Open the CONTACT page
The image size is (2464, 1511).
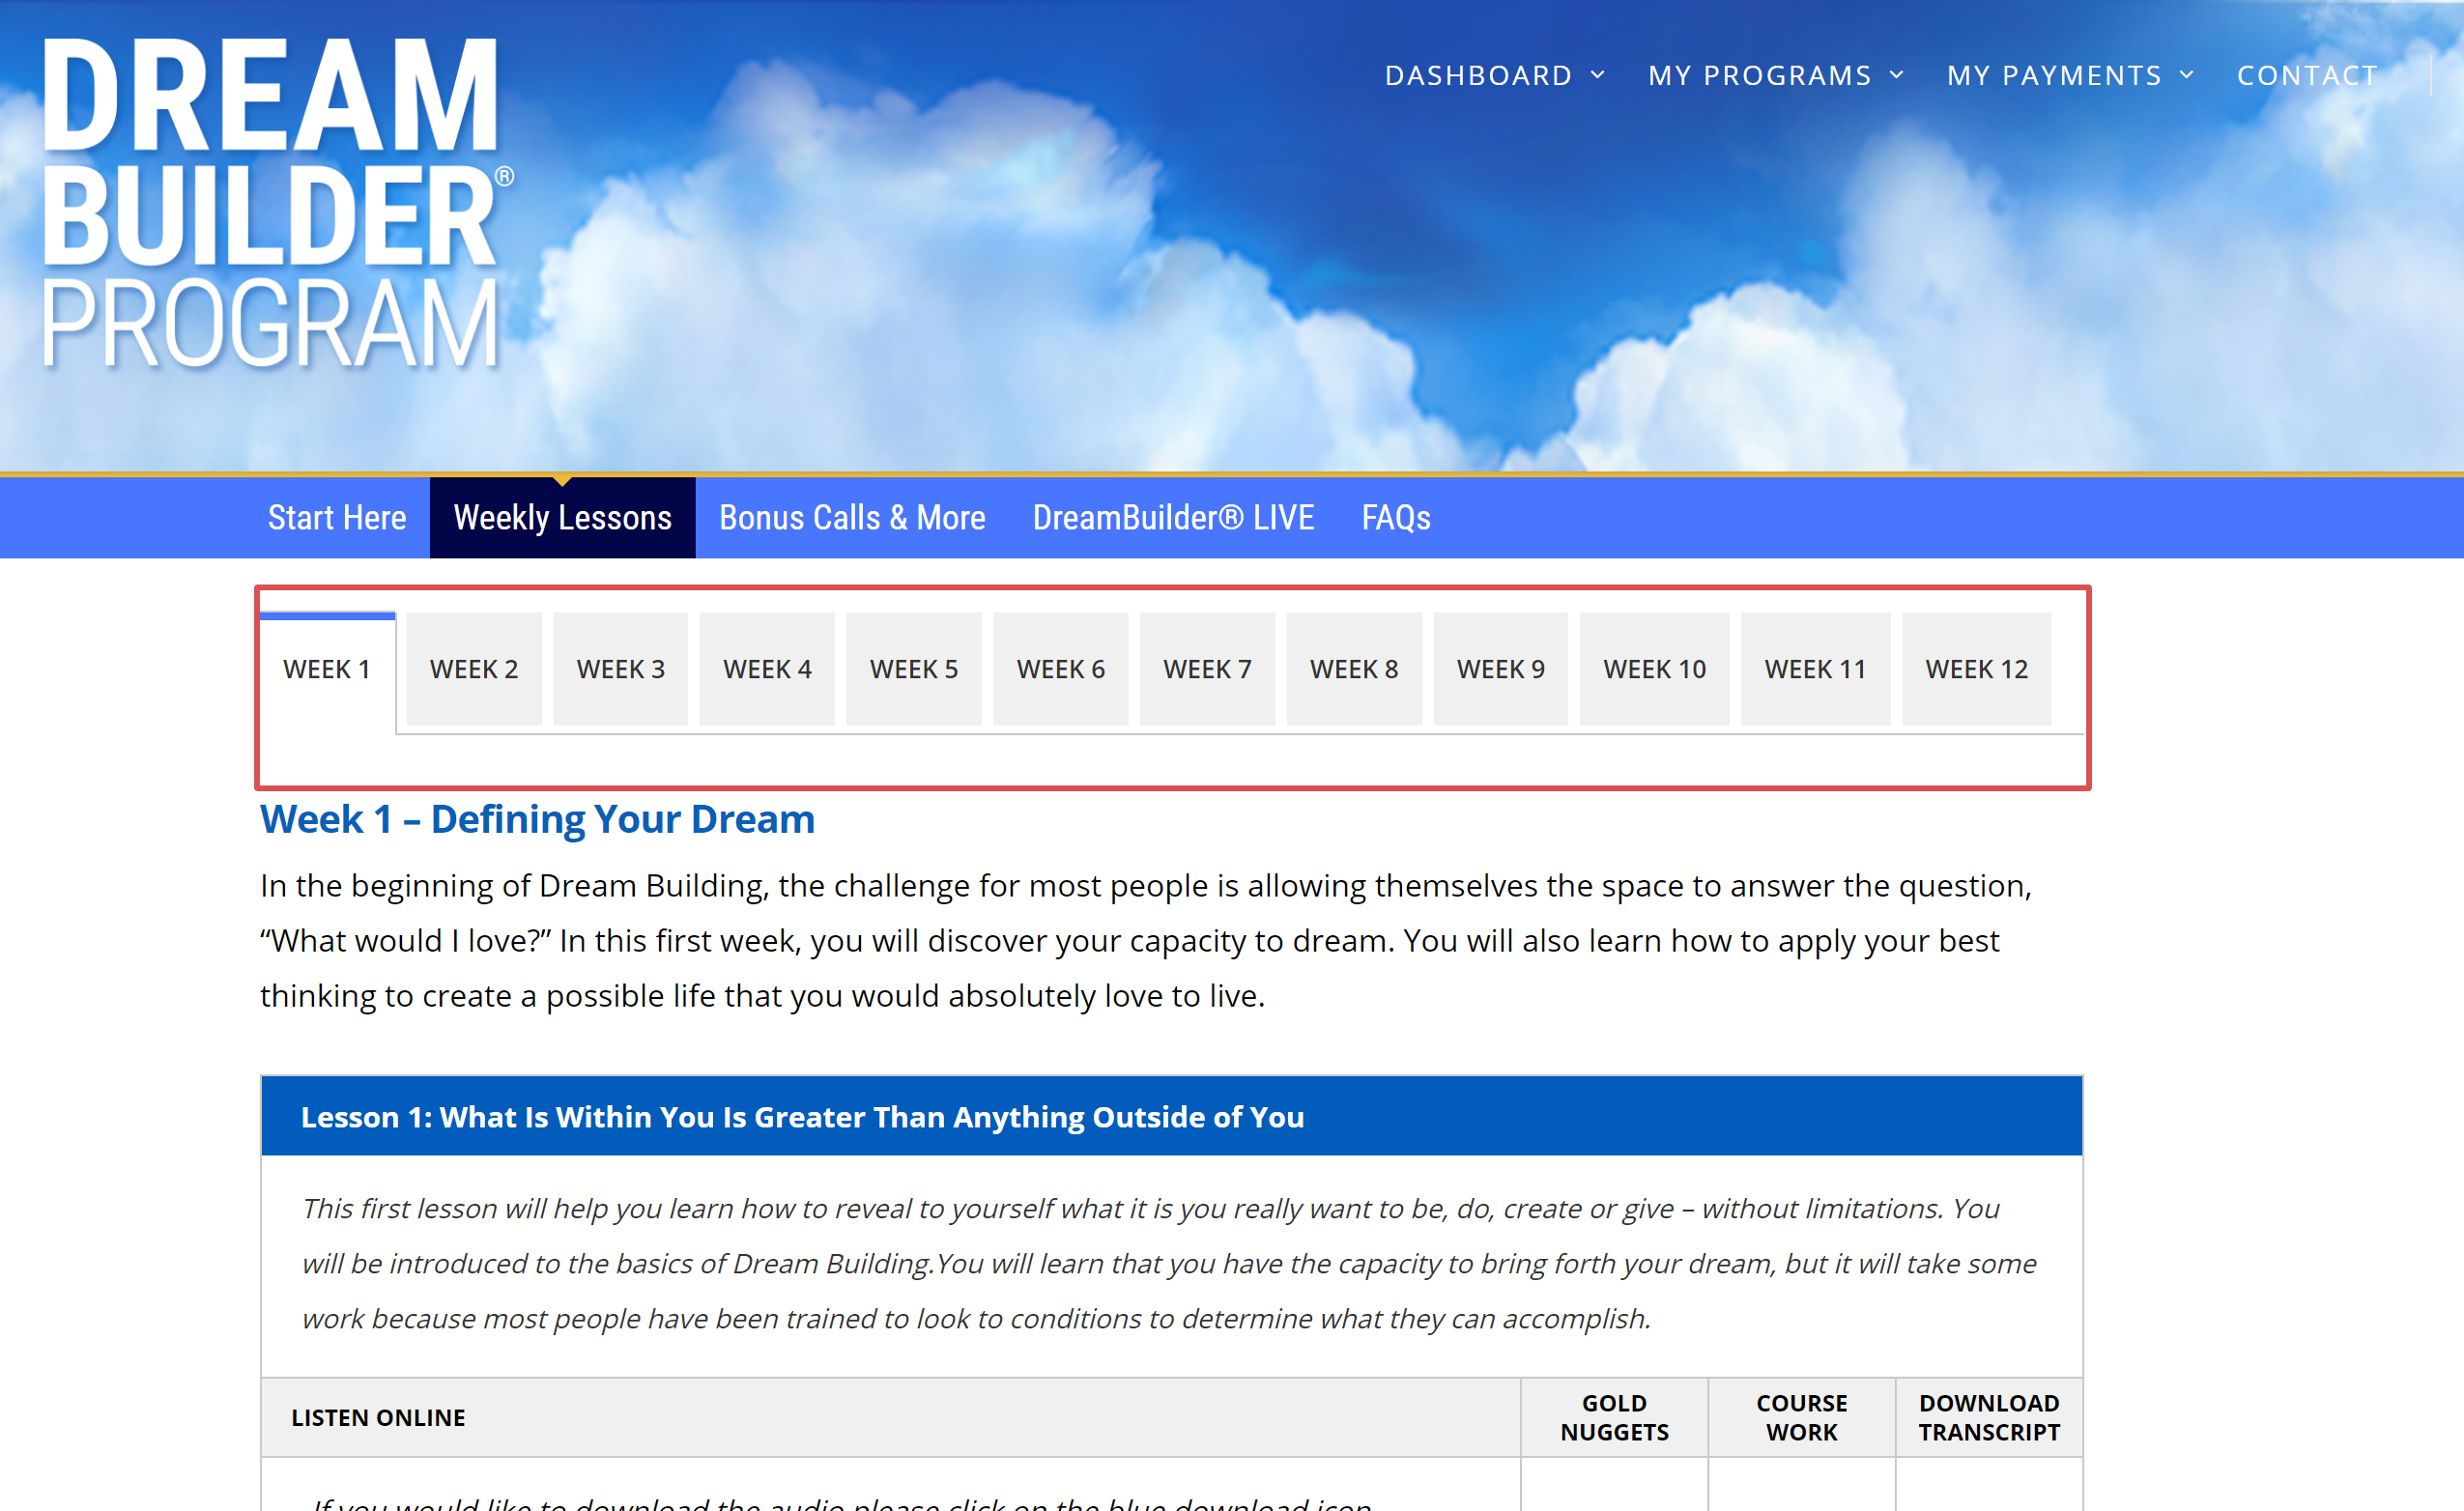2307,75
